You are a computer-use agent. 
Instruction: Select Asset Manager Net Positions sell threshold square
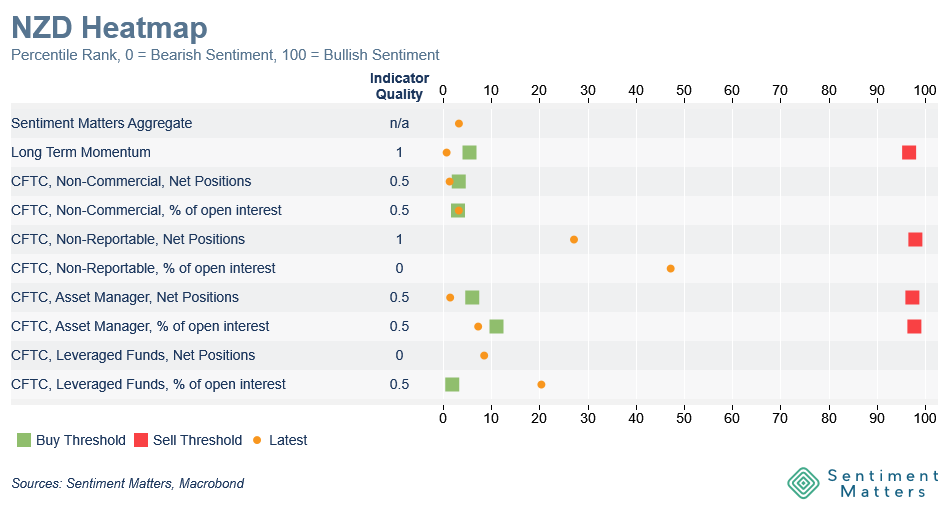pos(912,297)
